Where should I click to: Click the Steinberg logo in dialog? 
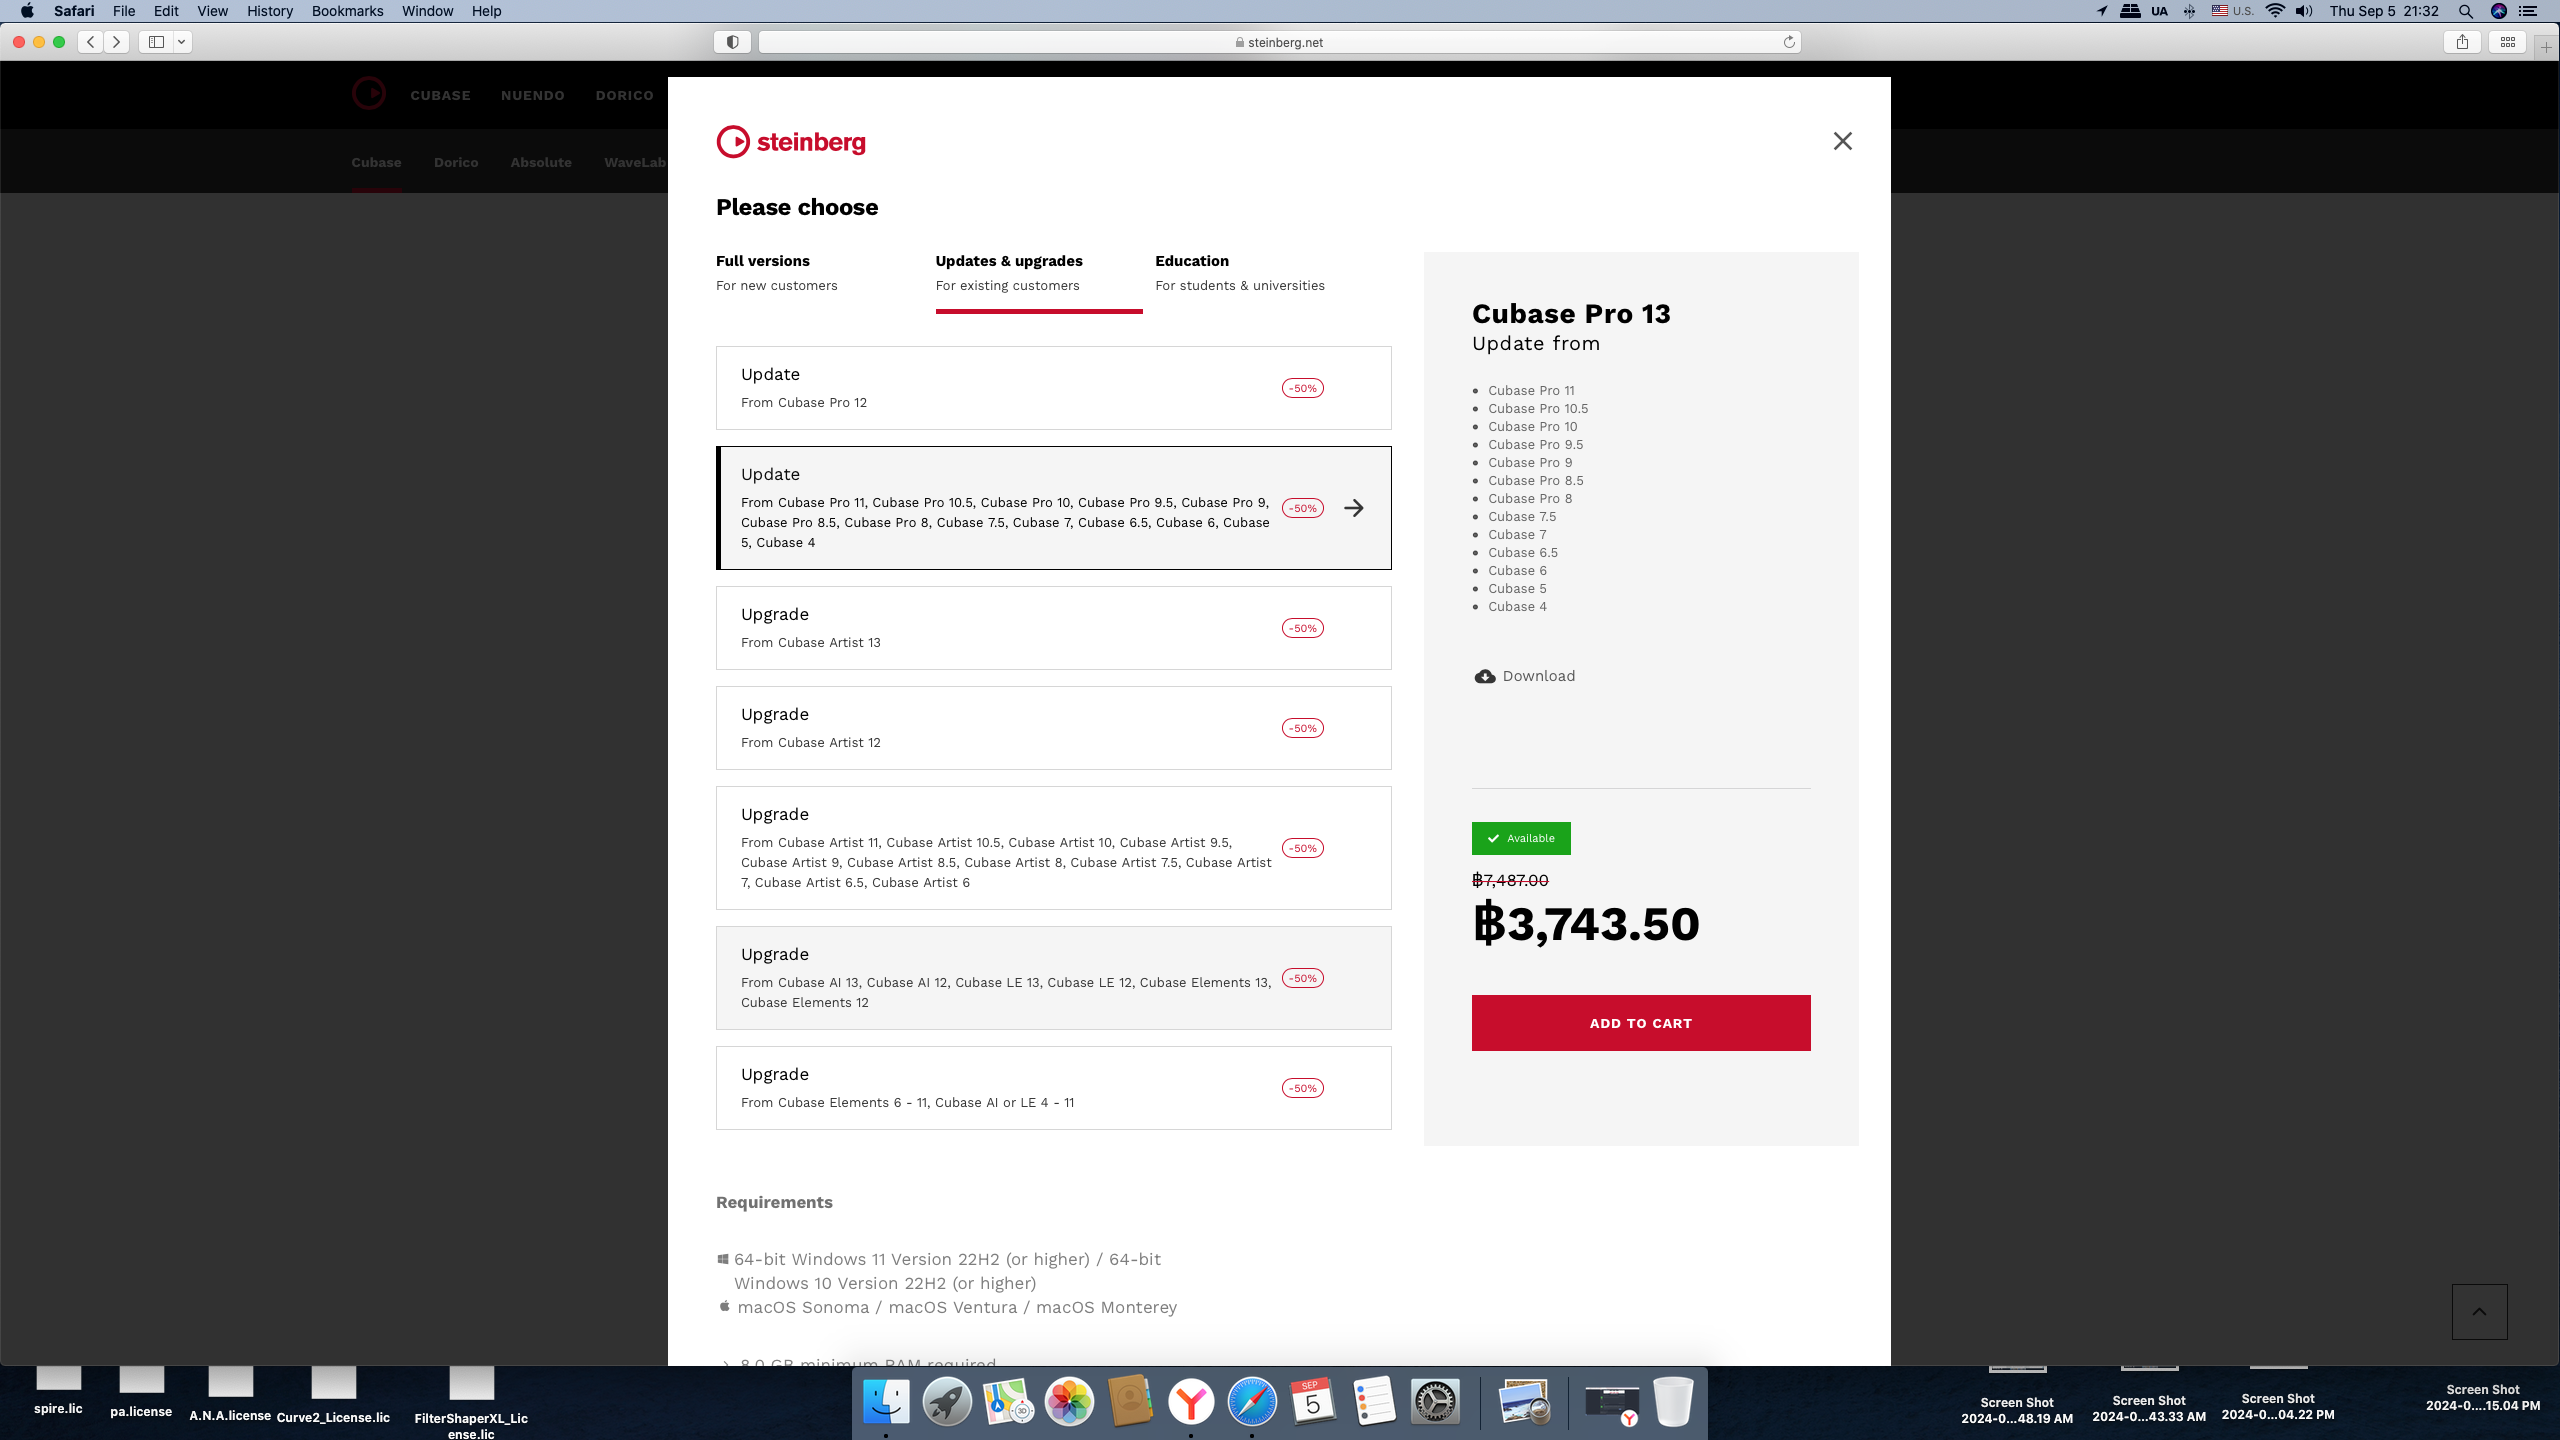click(791, 142)
